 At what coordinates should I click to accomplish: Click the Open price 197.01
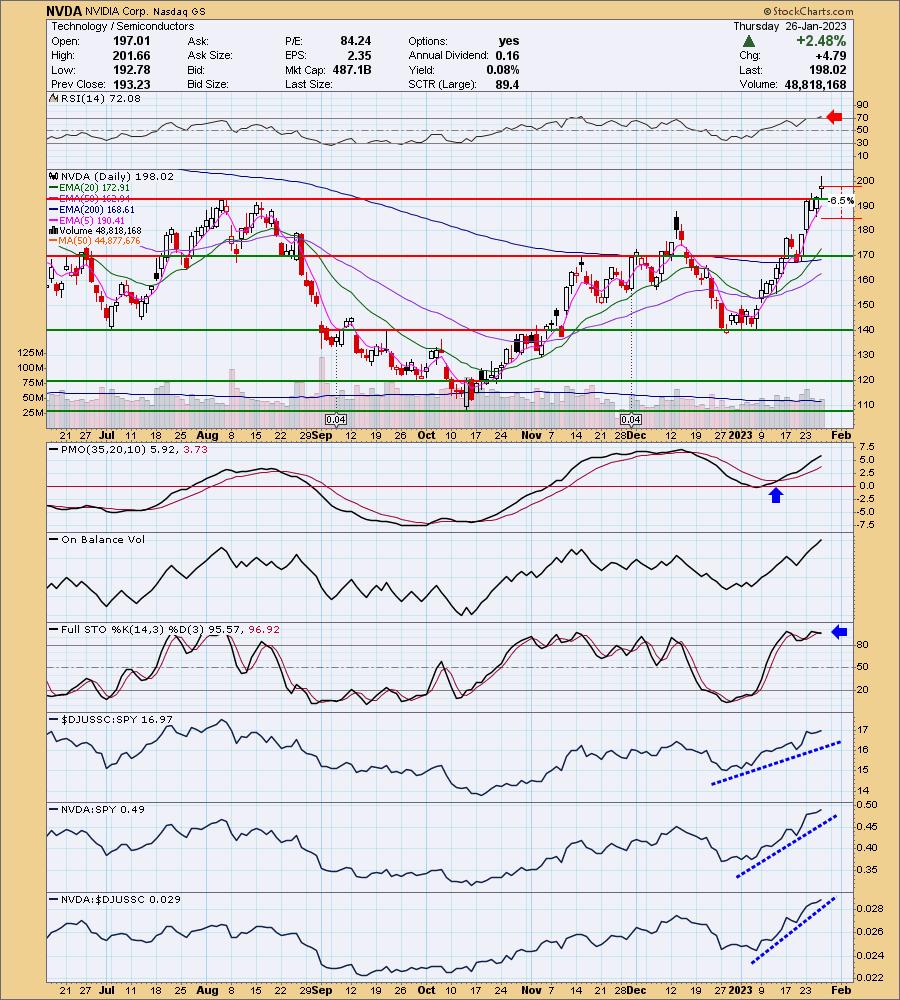pyautogui.click(x=131, y=41)
